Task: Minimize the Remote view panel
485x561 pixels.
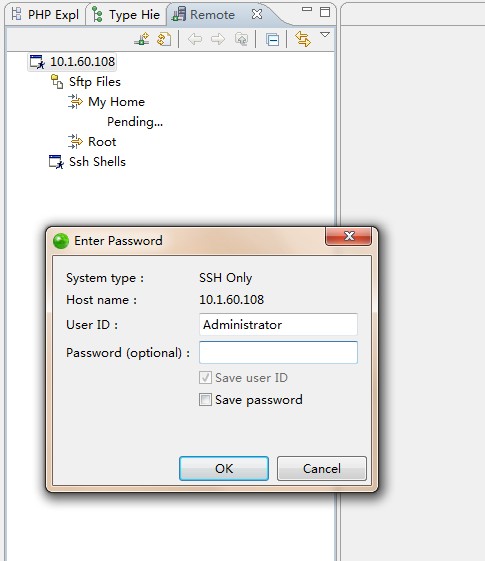Action: pyautogui.click(x=307, y=9)
